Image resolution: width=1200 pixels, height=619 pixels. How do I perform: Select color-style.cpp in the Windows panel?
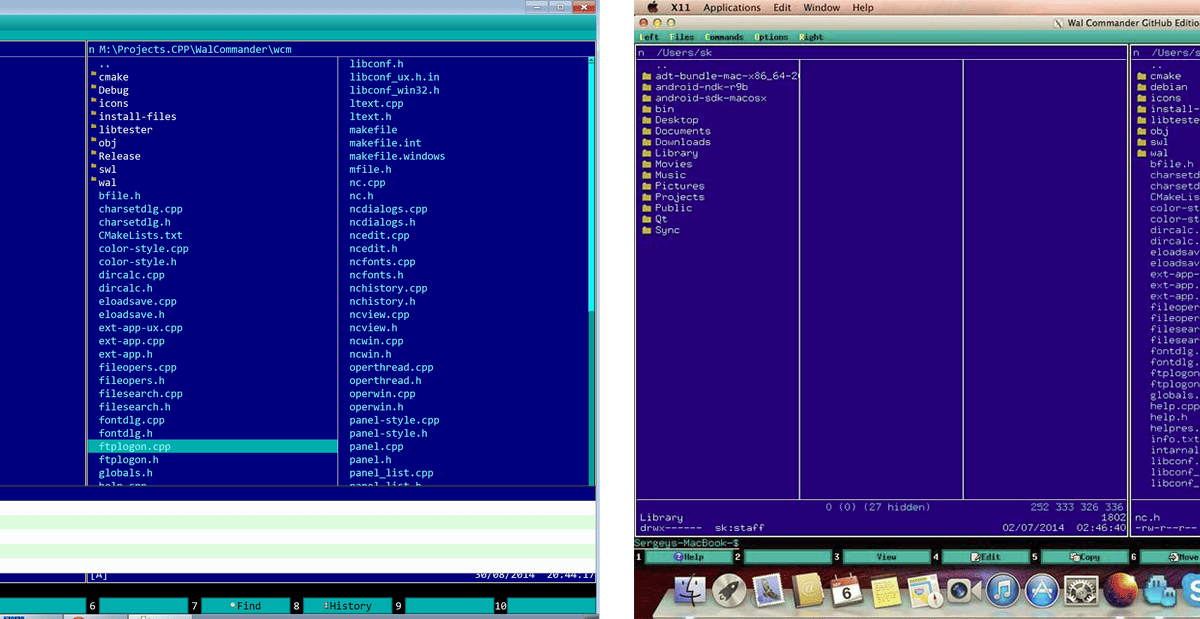tap(144, 248)
